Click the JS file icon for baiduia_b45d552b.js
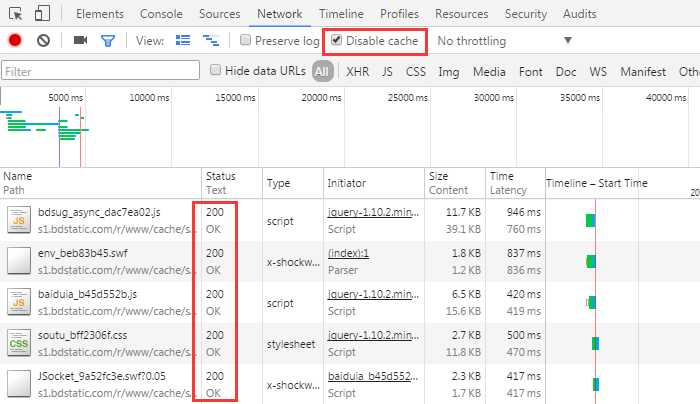Image resolution: width=700 pixels, height=404 pixels. point(19,302)
